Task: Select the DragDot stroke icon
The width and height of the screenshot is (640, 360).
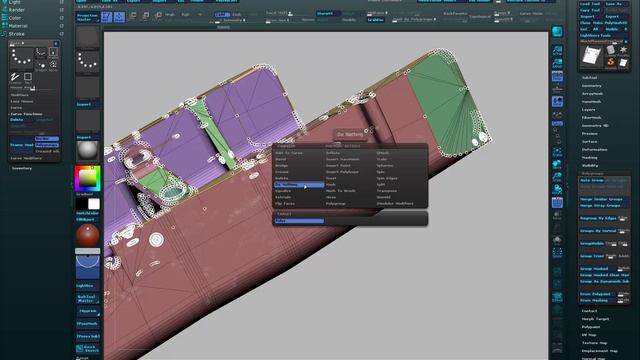Action: pyautogui.click(x=41, y=65)
